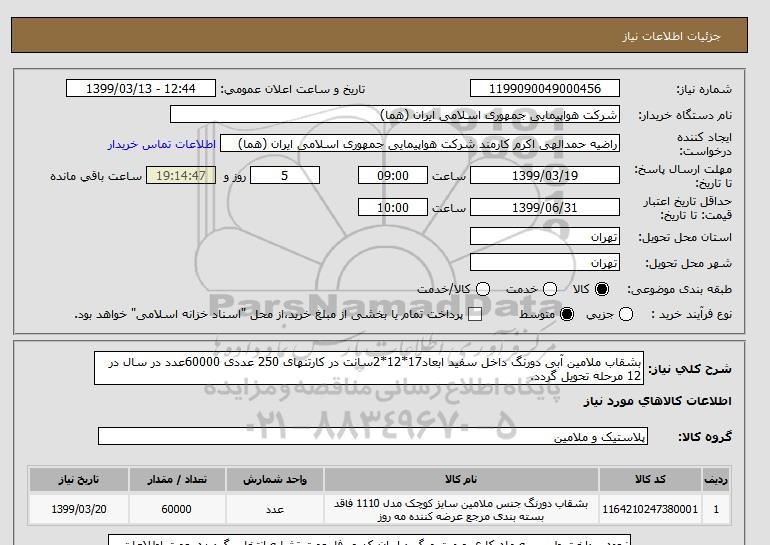Open the اطلاعات تماس خریدار link
This screenshot has height=545, width=770.
[162, 144]
